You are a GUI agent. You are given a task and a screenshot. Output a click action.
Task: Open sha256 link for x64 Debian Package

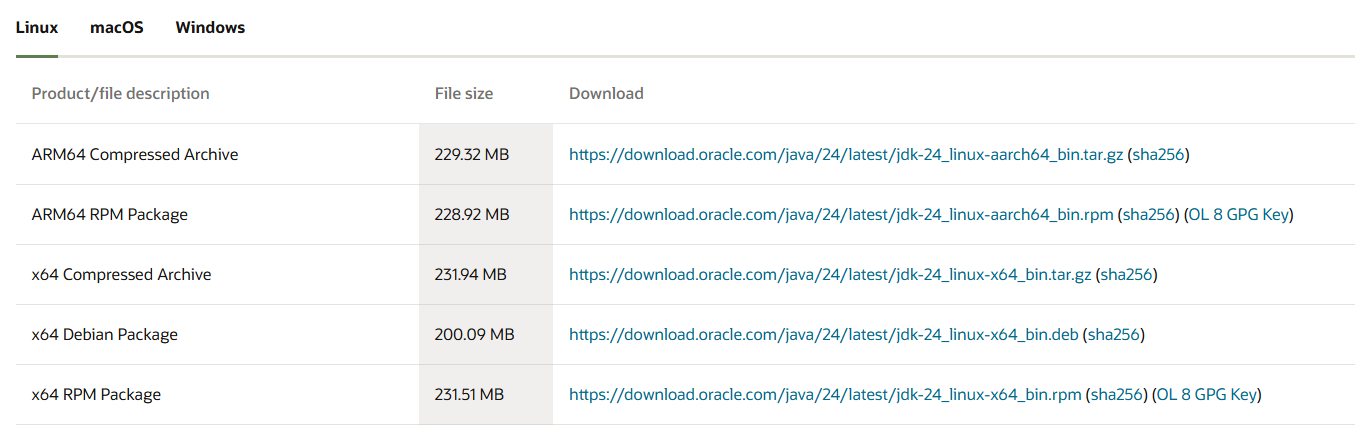(1115, 335)
